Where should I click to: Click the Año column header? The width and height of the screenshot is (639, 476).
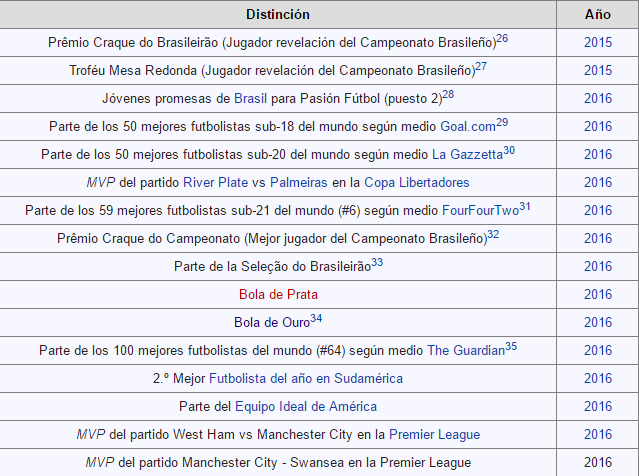(598, 15)
